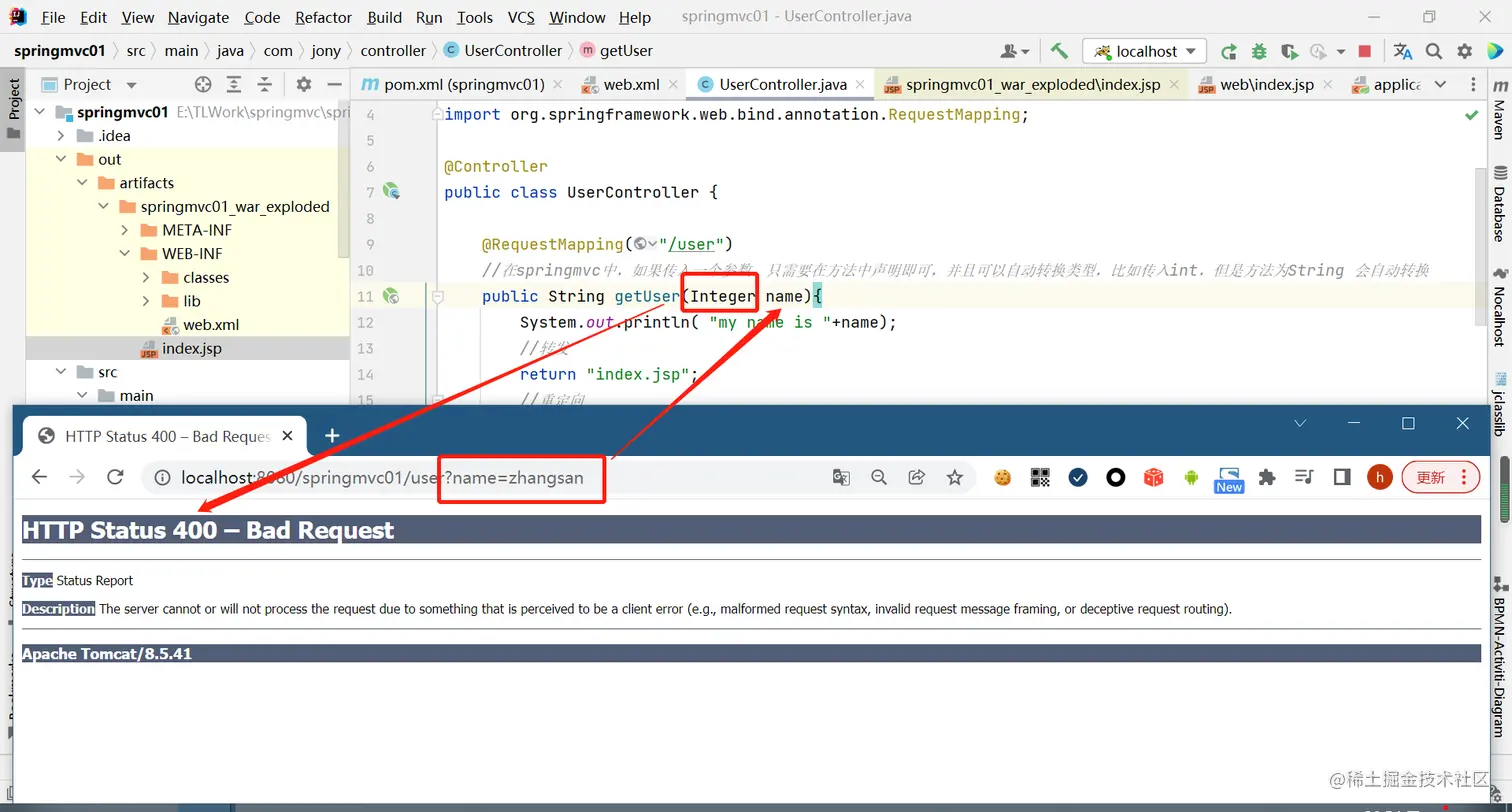Click gutter icon on line 7
Screen dimensions: 1512x812
(391, 191)
